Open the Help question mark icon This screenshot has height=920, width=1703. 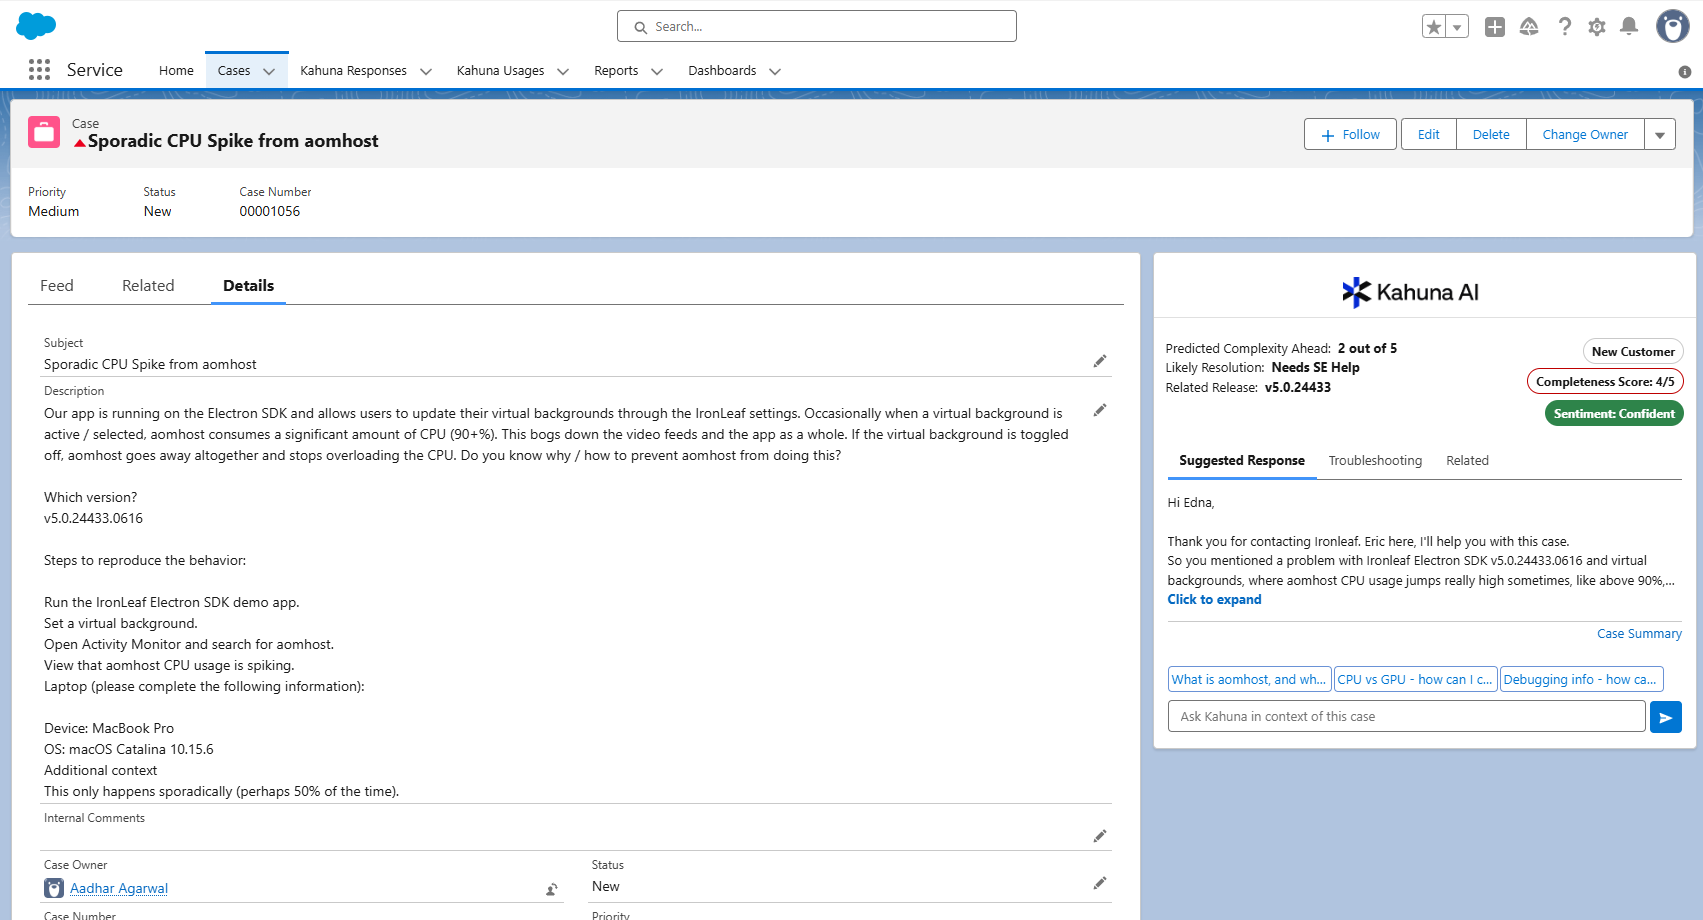click(1564, 27)
